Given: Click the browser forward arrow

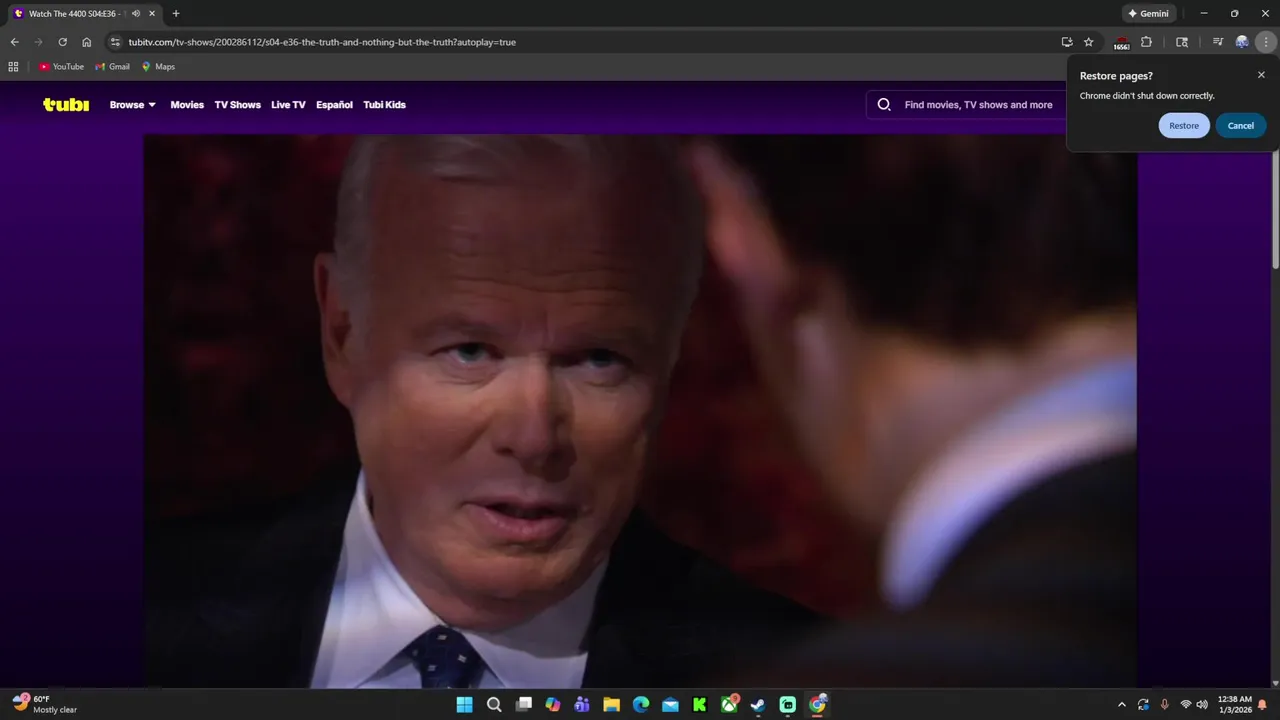Looking at the screenshot, I should pyautogui.click(x=38, y=42).
